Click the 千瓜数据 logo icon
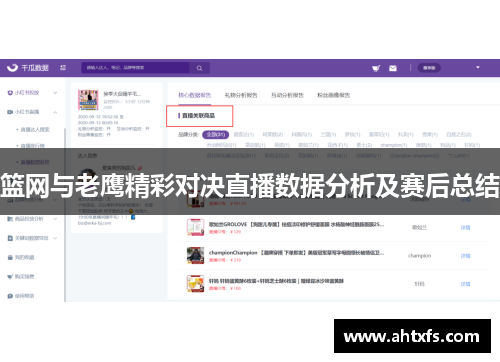Image resolution: width=500 pixels, height=362 pixels. point(12,68)
